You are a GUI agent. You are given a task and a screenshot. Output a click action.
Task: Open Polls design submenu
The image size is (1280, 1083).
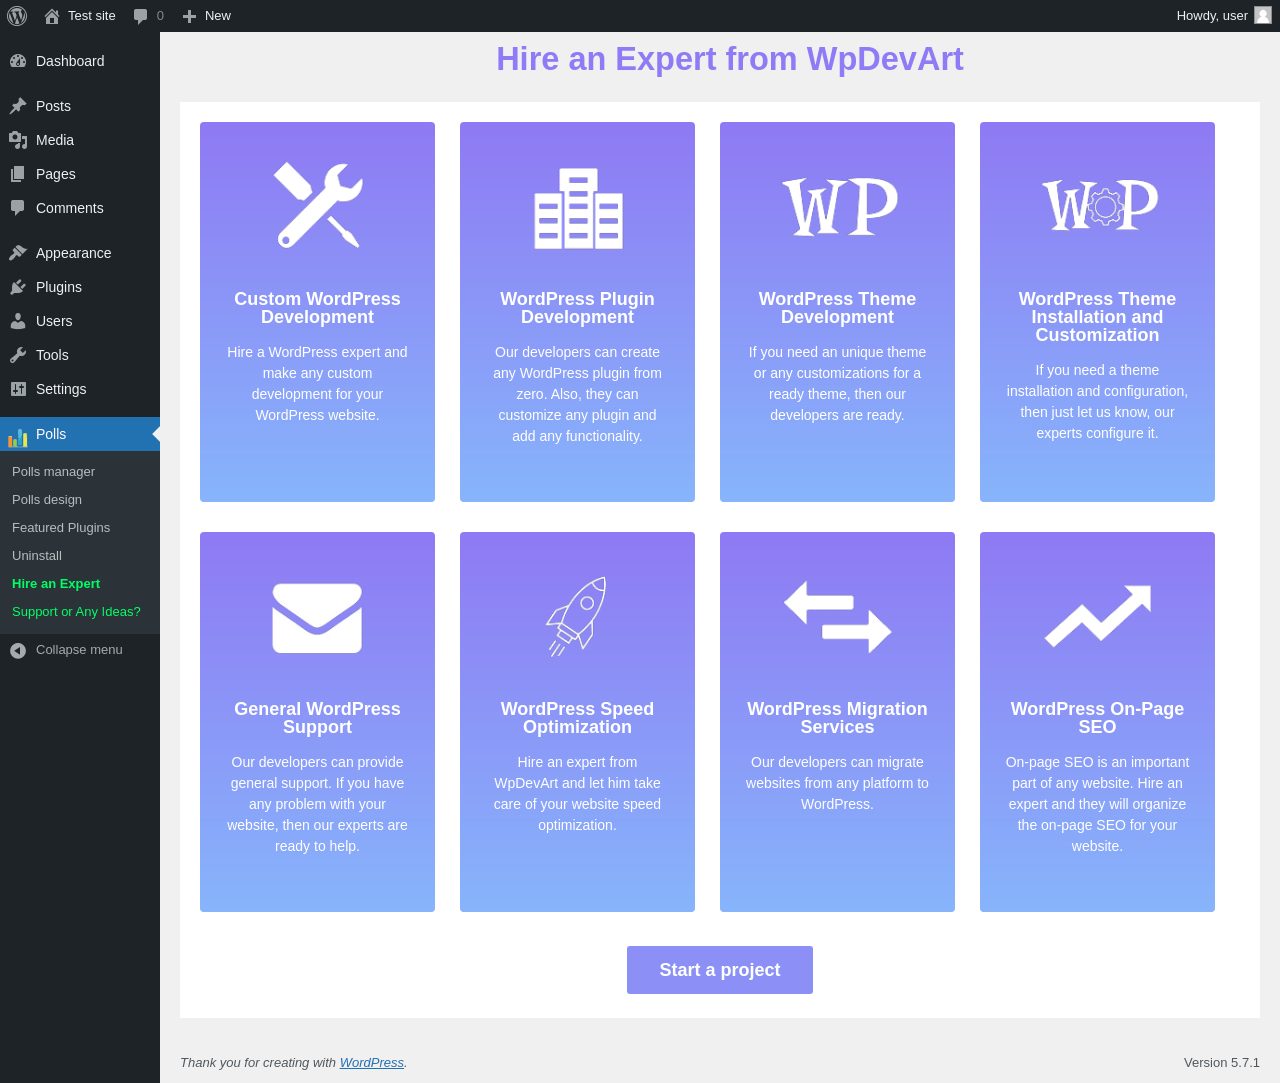tap(47, 500)
